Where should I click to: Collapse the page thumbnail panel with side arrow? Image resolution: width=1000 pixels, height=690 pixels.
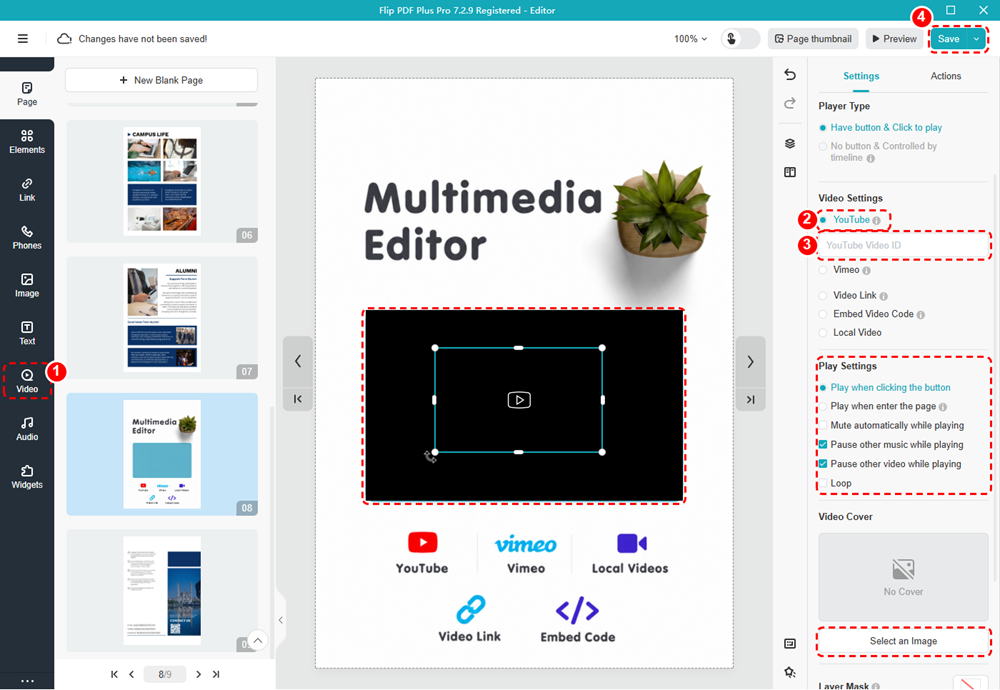[x=281, y=620]
